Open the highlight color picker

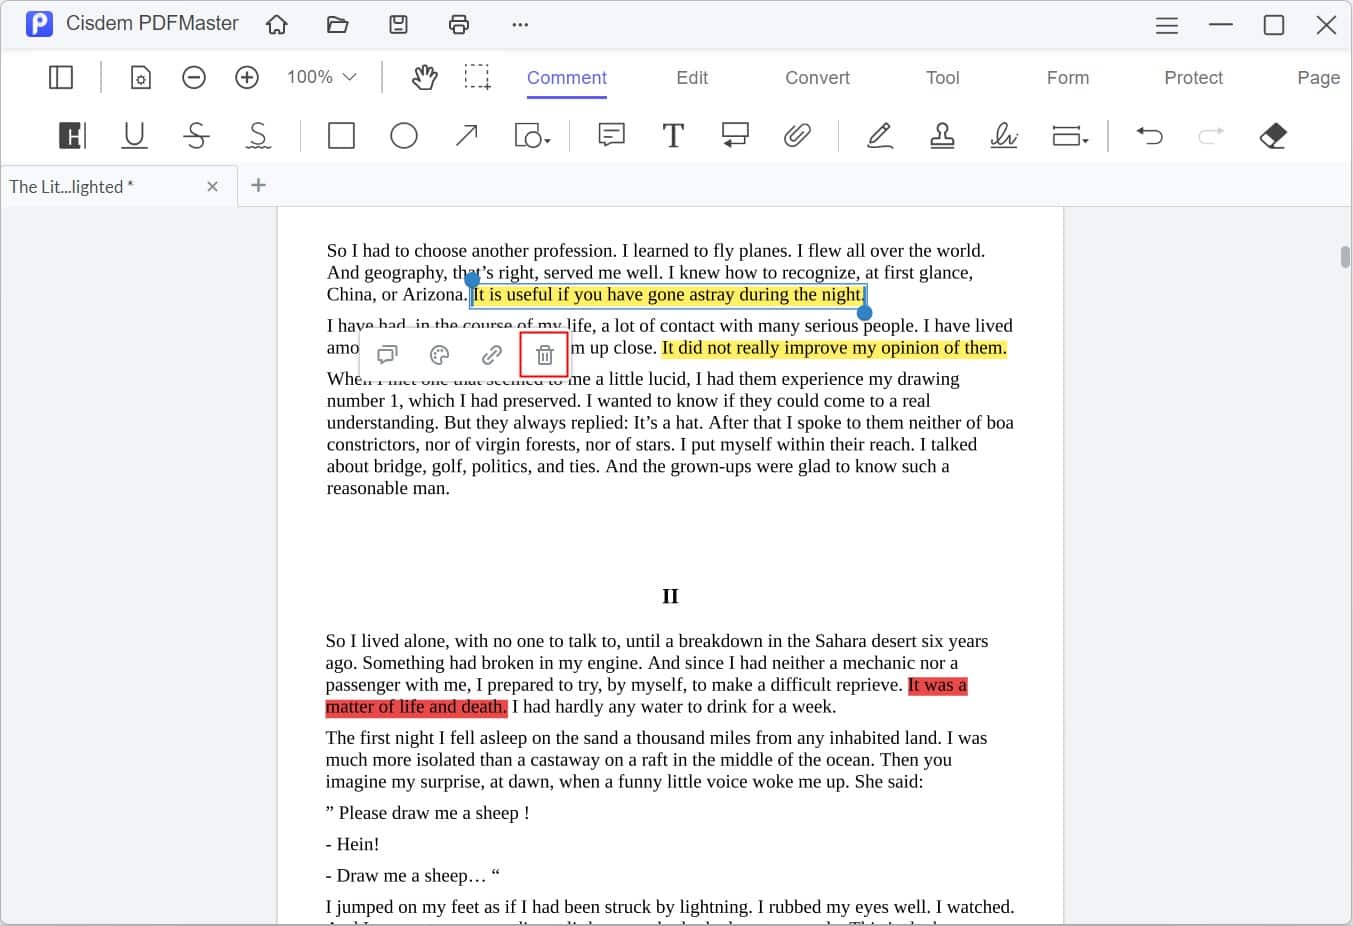(439, 354)
